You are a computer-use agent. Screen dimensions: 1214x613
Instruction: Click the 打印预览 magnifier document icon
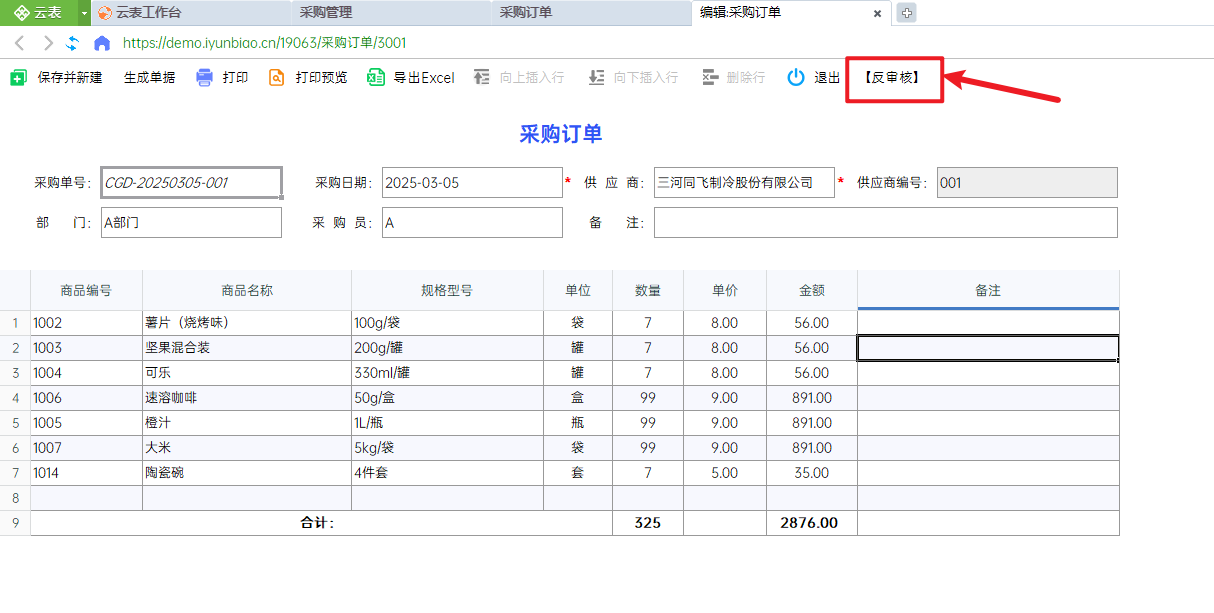coord(277,77)
